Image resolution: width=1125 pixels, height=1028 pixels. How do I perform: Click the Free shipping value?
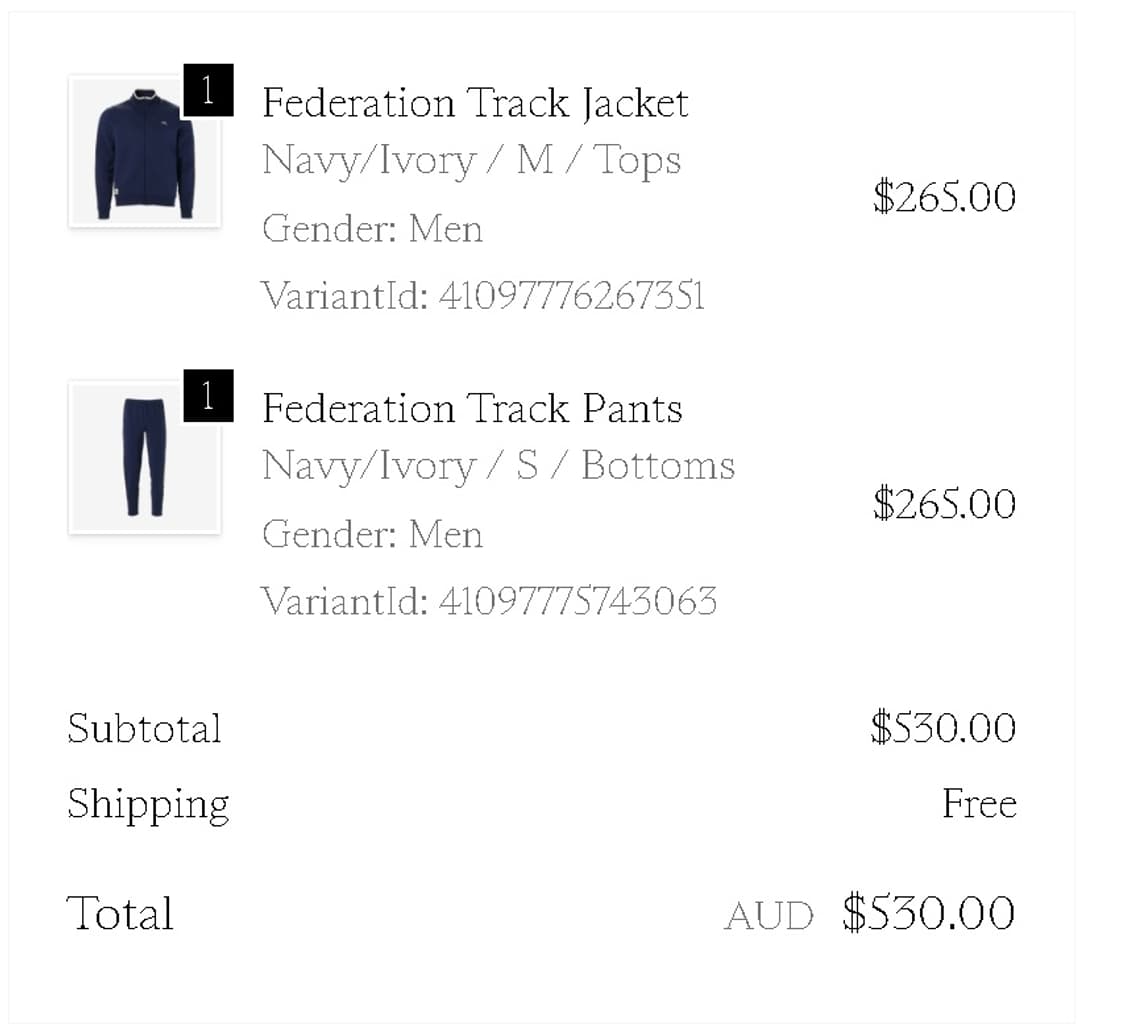click(x=979, y=804)
